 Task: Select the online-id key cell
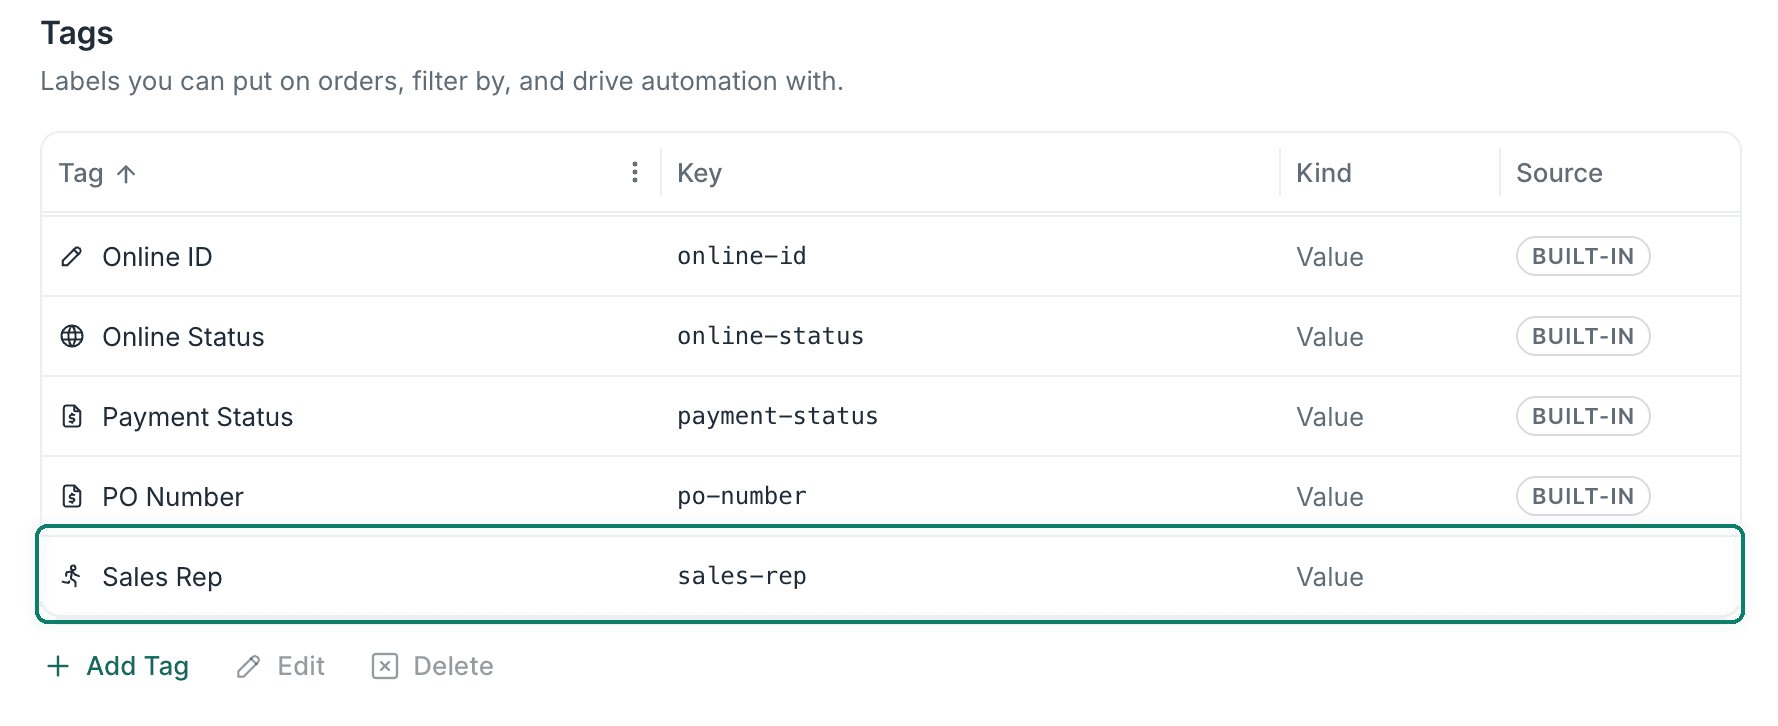pos(742,257)
